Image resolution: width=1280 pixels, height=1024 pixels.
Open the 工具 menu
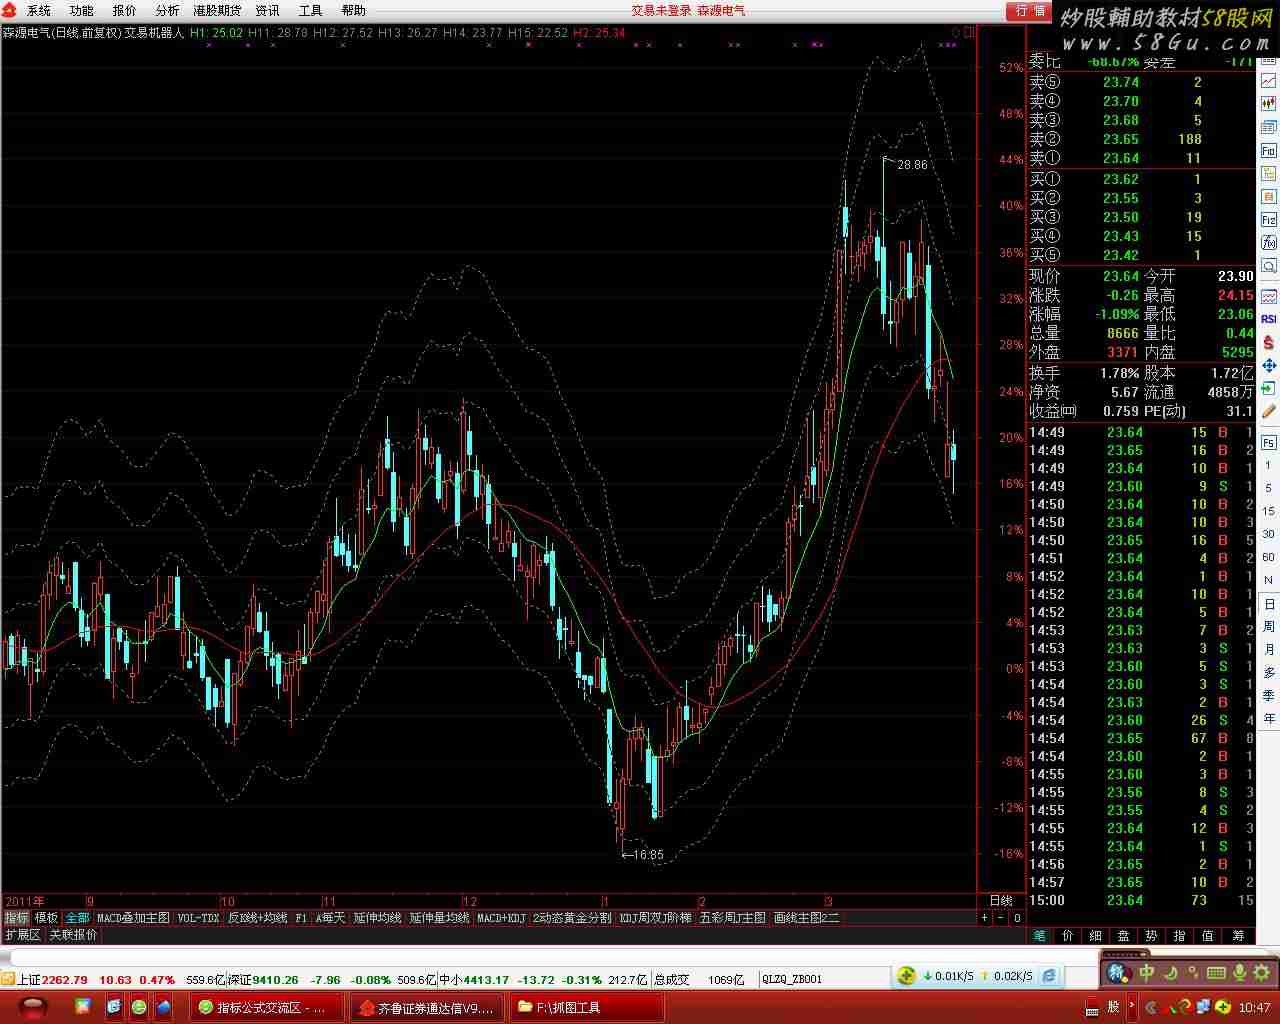[310, 10]
